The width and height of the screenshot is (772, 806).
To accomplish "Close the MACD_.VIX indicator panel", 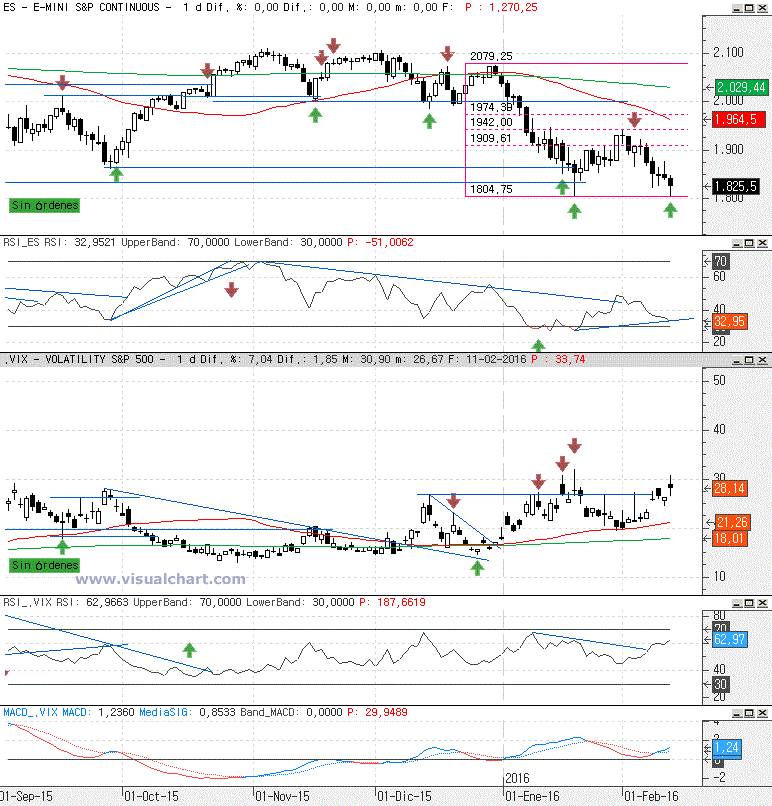I will pos(762,713).
